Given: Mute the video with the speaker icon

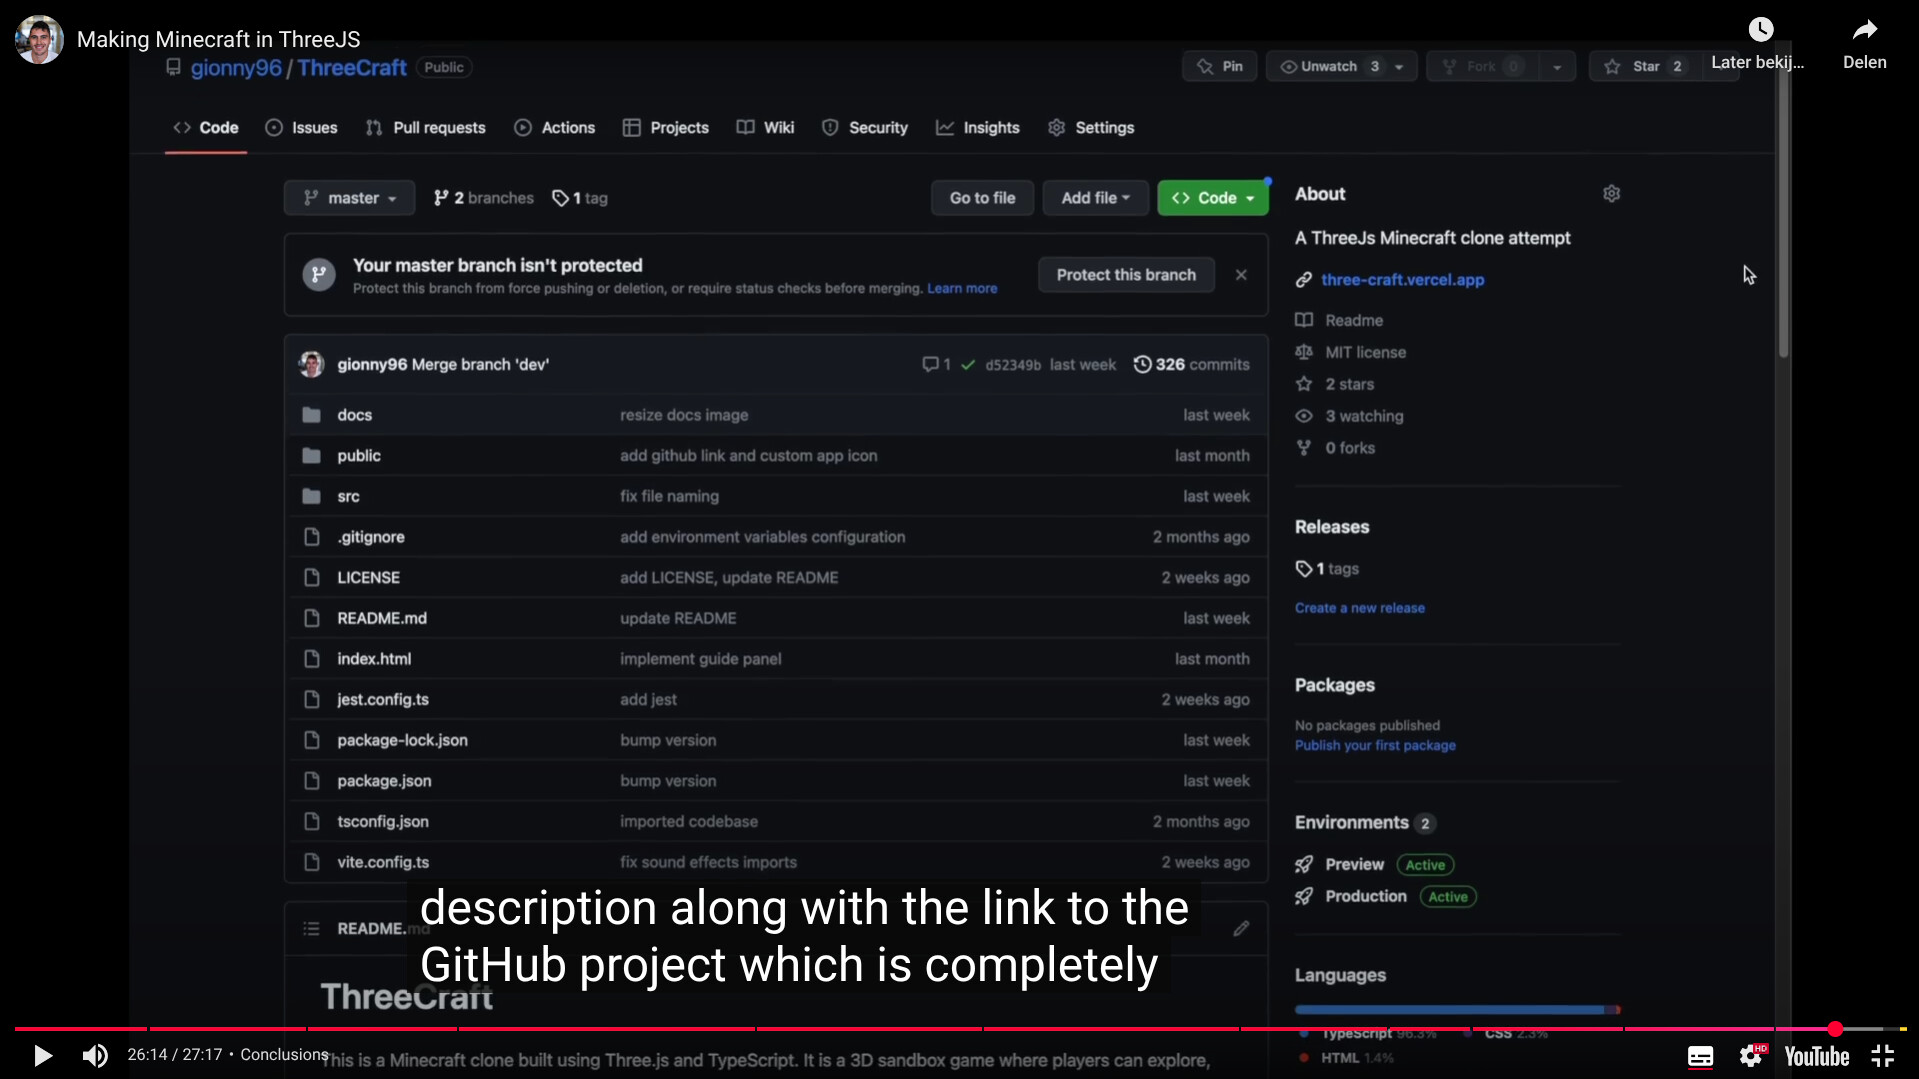Looking at the screenshot, I should [95, 1055].
